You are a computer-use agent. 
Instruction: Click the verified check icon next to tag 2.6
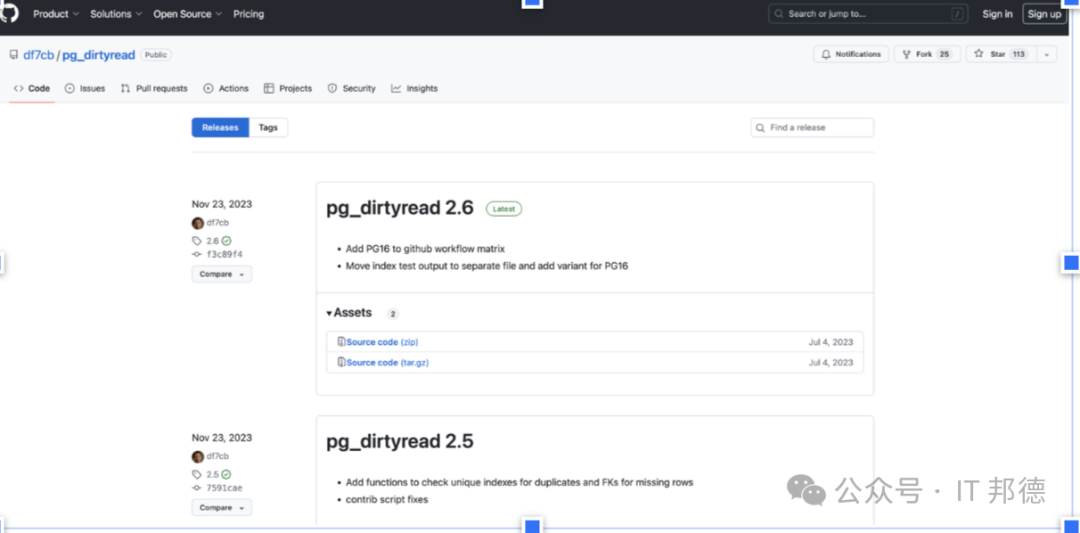pyautogui.click(x=227, y=241)
